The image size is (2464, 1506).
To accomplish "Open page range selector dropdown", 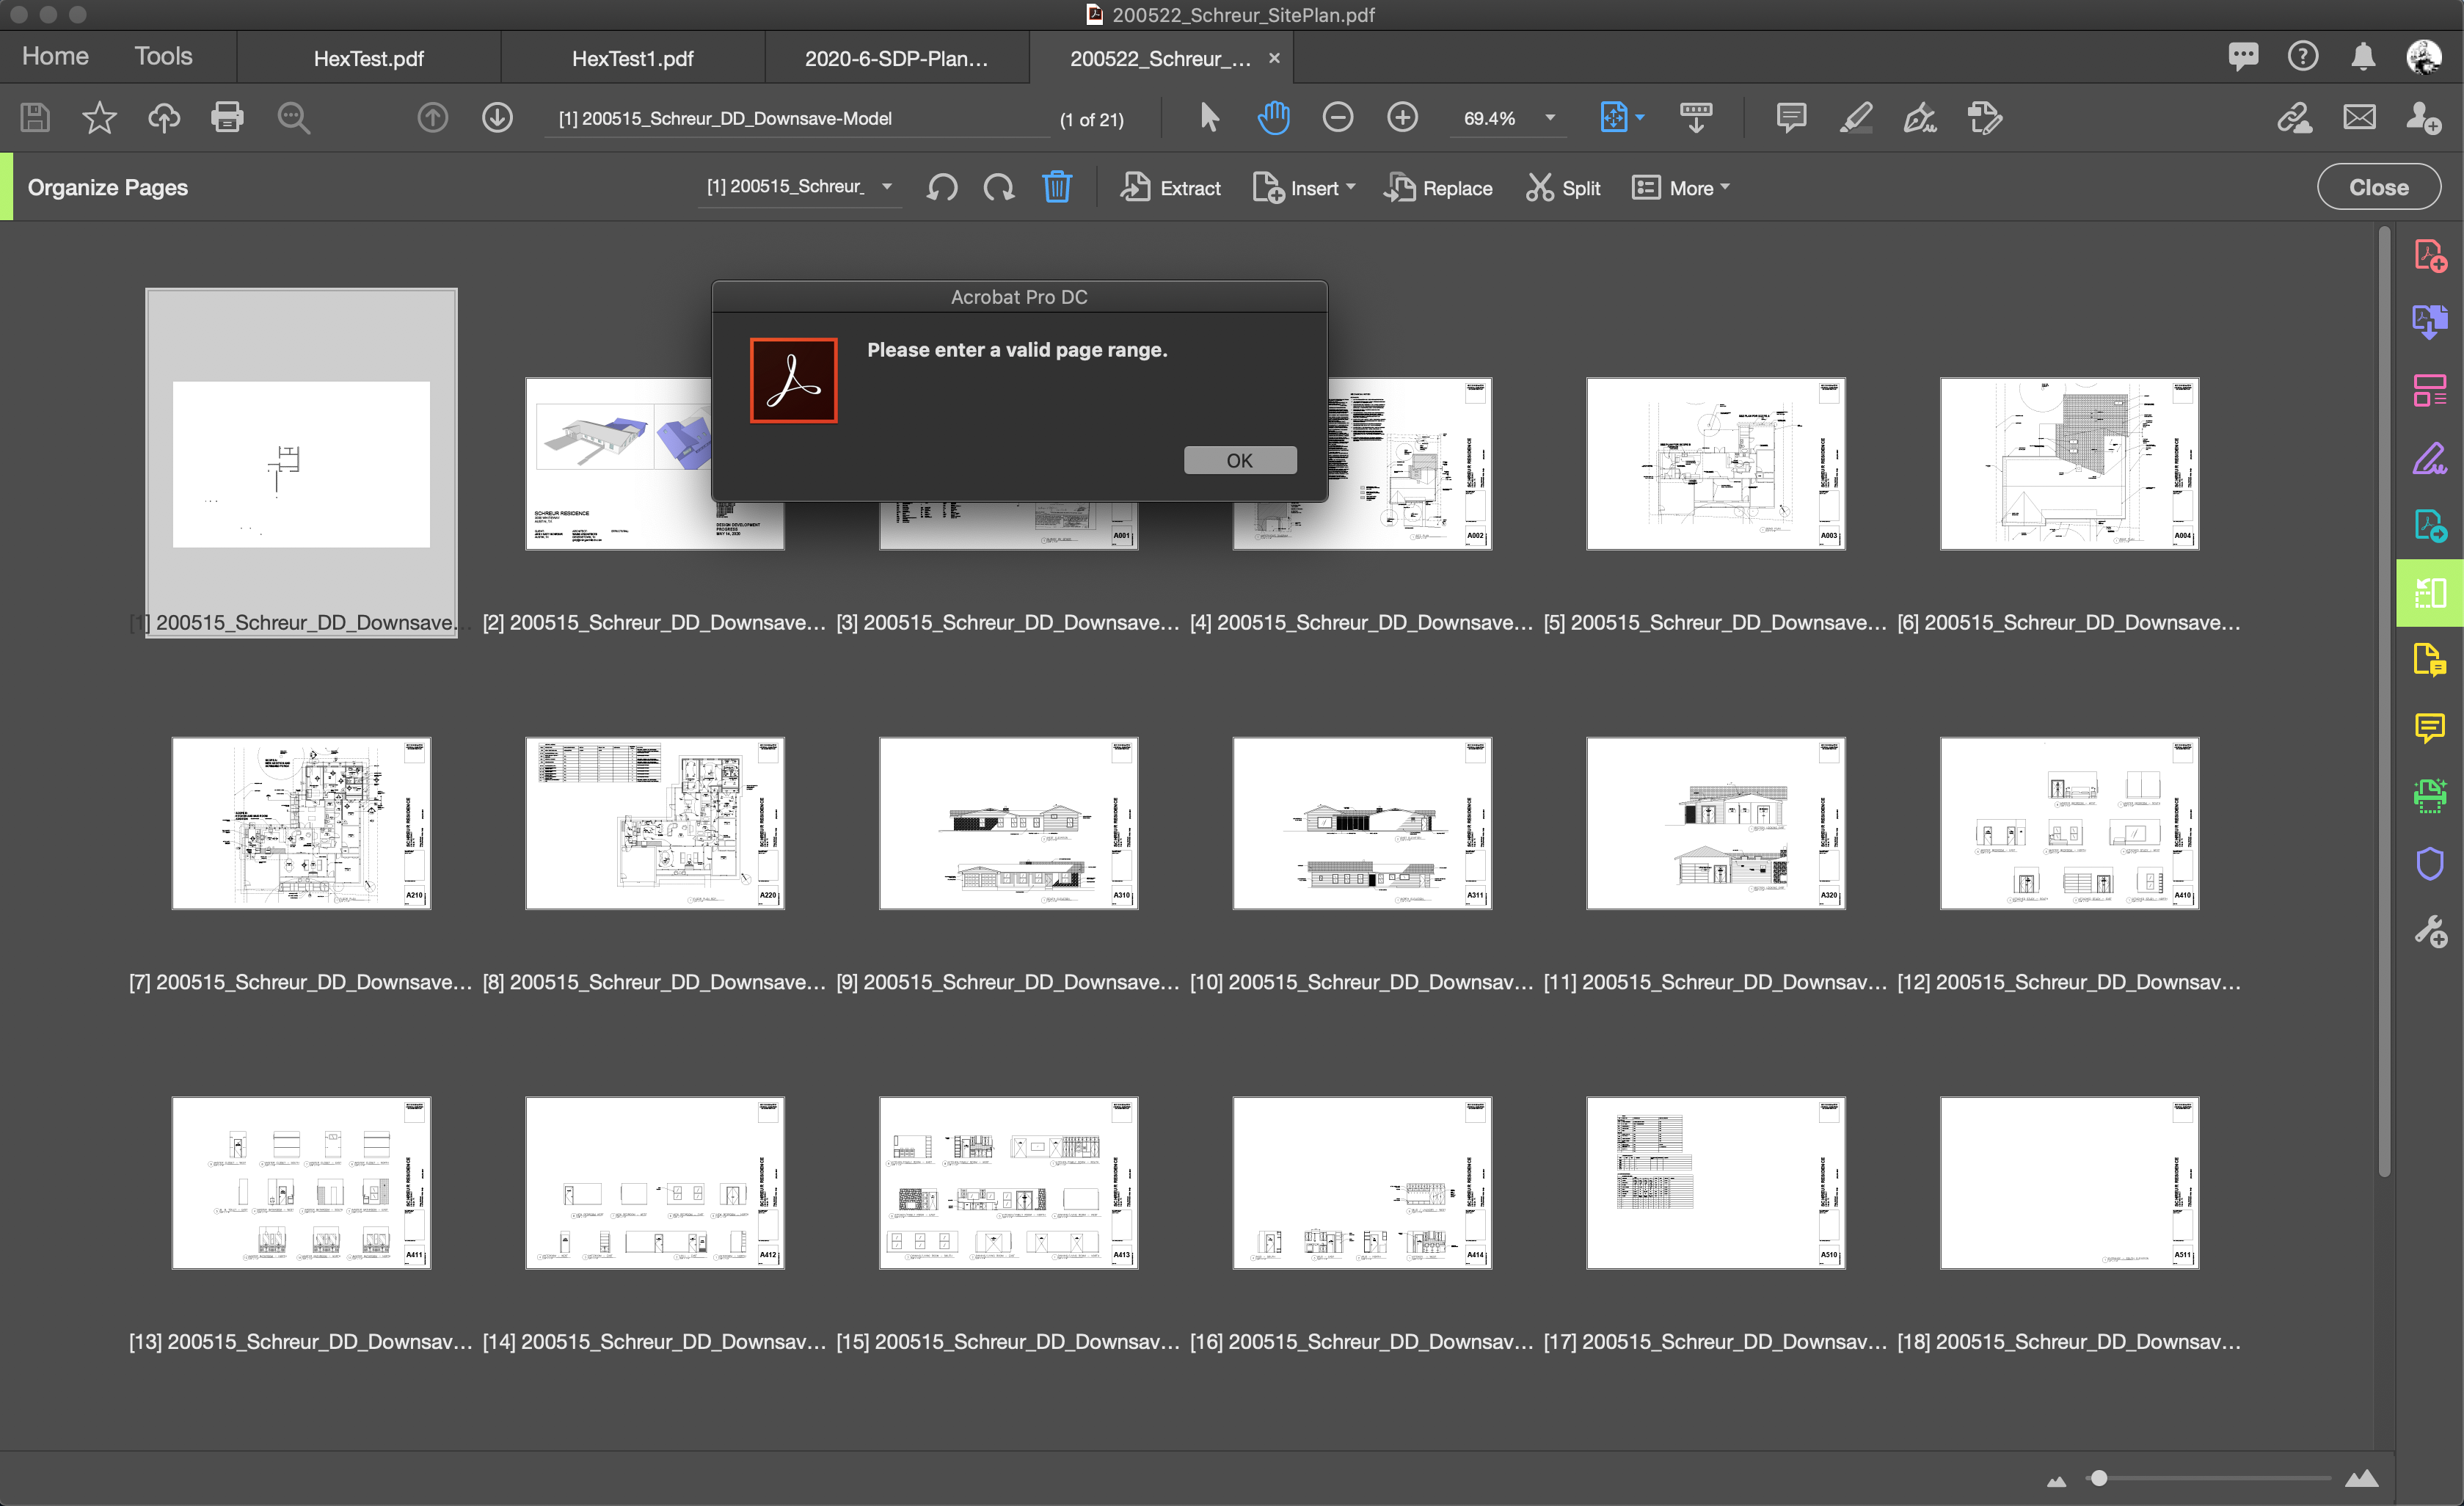I will [x=886, y=187].
